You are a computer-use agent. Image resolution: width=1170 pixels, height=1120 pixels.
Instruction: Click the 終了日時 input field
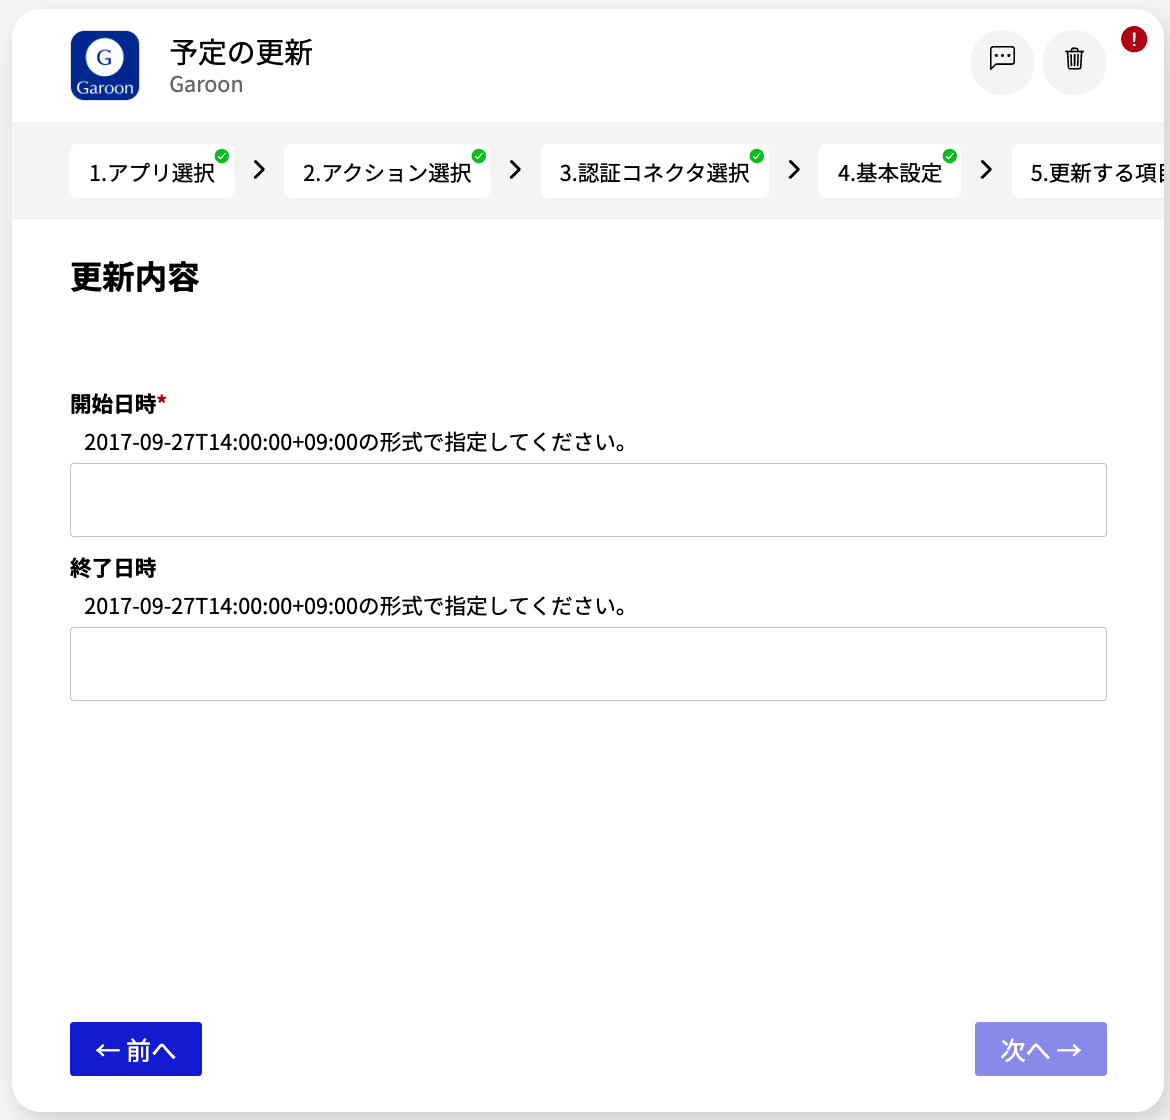(588, 664)
